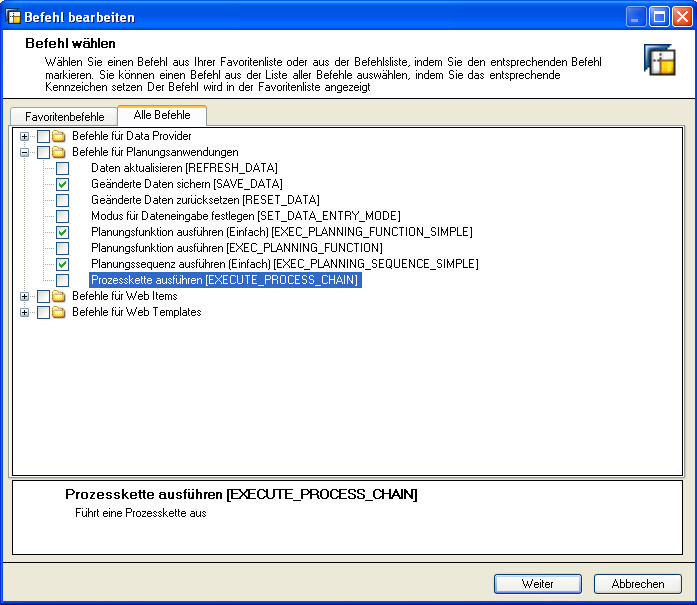The height and width of the screenshot is (605, 697).
Task: Click the wizard icon in the header
Action: tap(660, 60)
